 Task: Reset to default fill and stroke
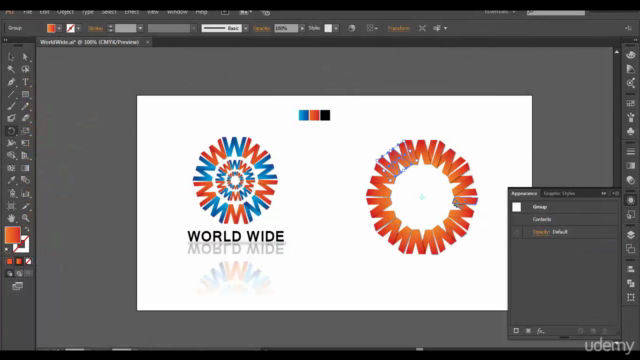click(7, 249)
